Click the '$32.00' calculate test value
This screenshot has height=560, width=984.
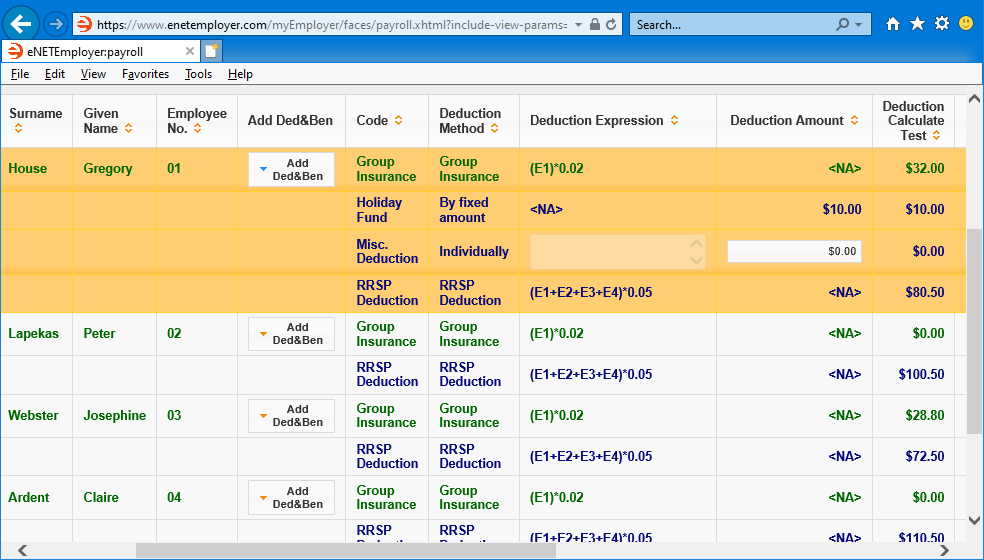pos(925,168)
